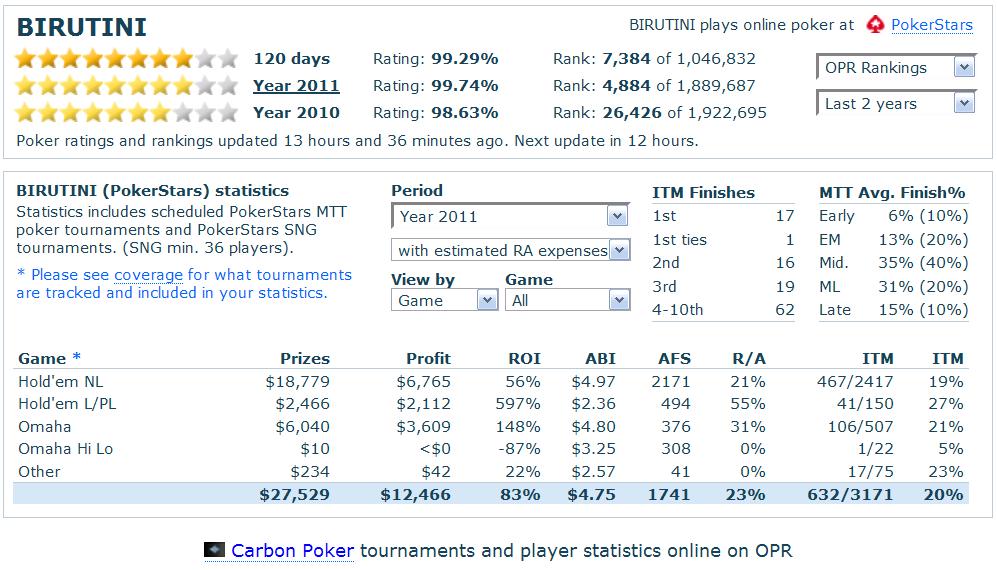Open the estimated RA expenses dropdown
997x570 pixels.
click(x=511, y=251)
